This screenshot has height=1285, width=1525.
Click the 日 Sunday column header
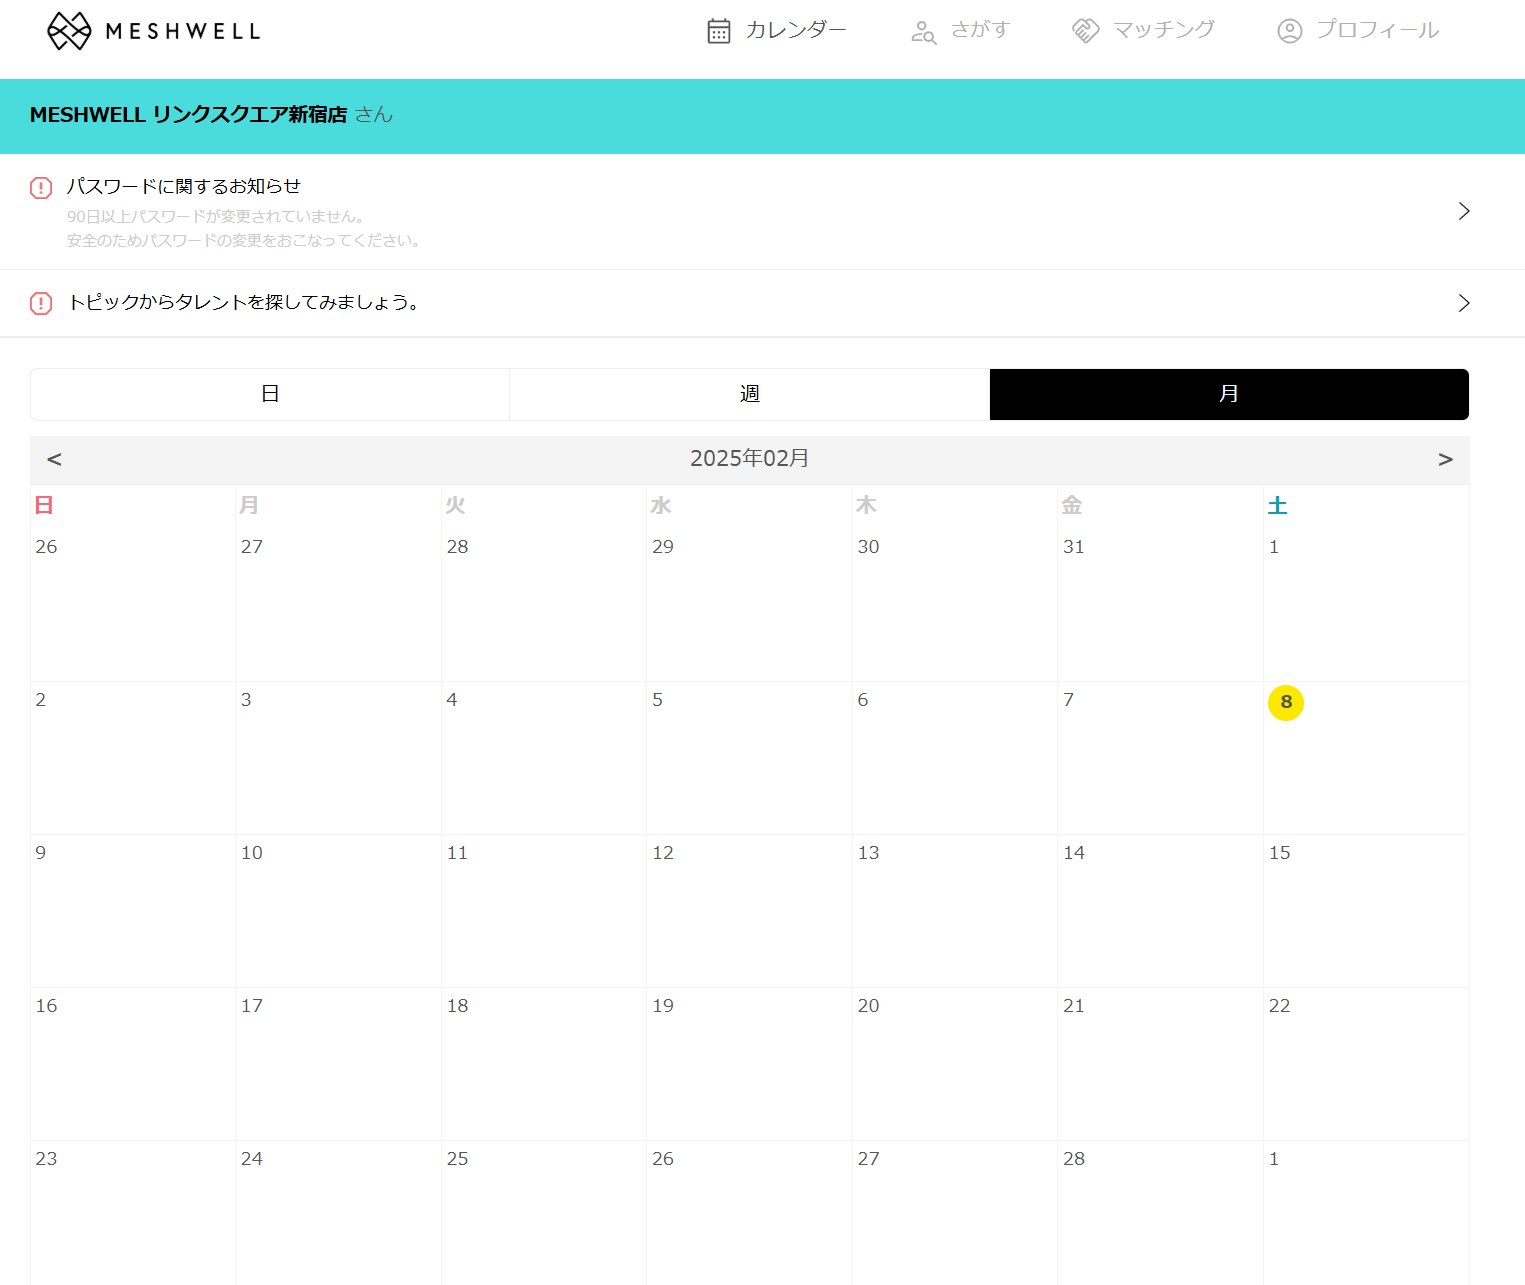(44, 505)
